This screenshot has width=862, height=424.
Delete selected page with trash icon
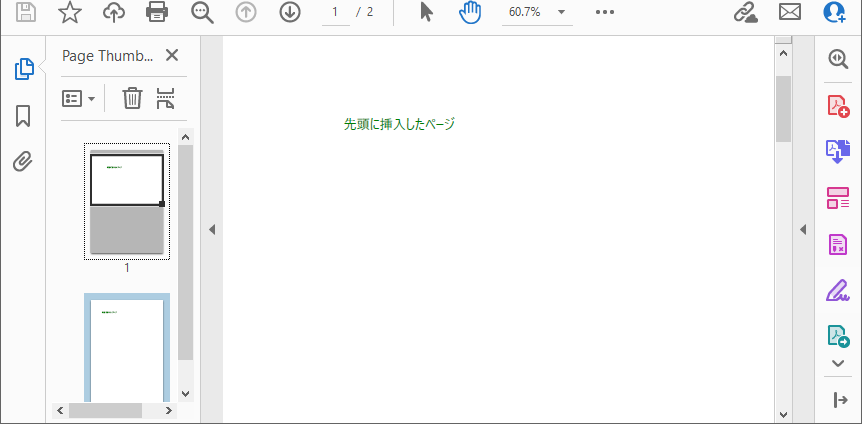pyautogui.click(x=132, y=98)
